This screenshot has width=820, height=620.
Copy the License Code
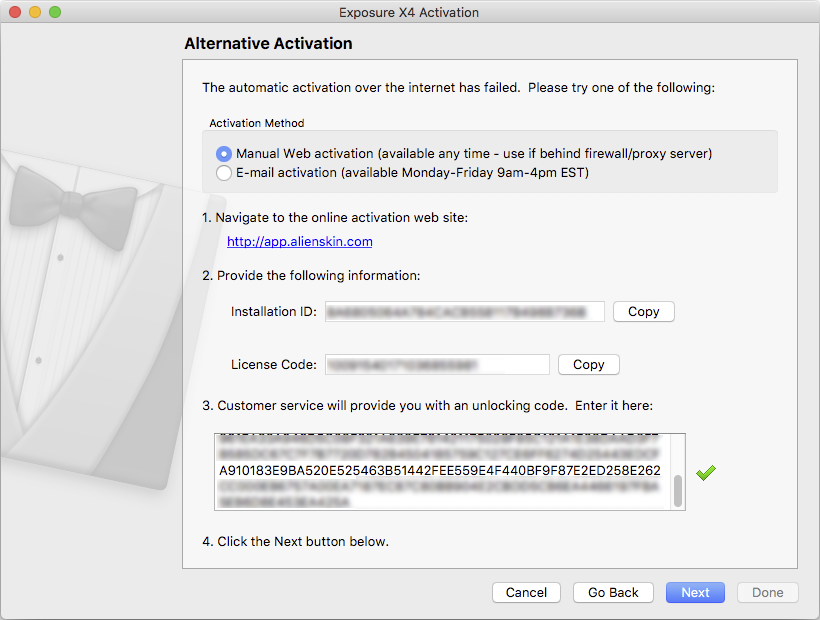pyautogui.click(x=589, y=364)
